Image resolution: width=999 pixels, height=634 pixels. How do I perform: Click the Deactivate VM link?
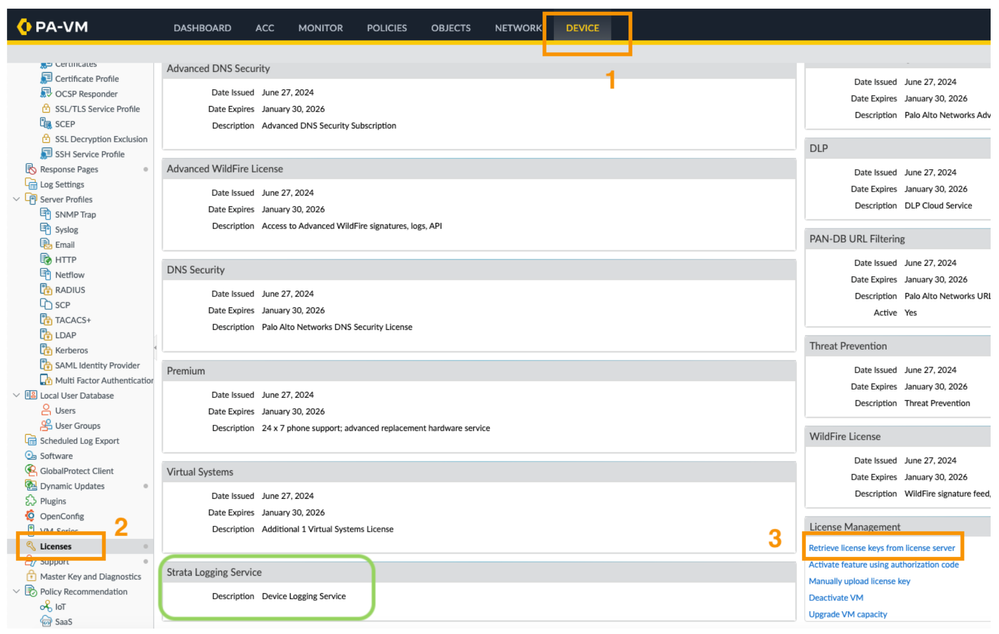tap(836, 598)
